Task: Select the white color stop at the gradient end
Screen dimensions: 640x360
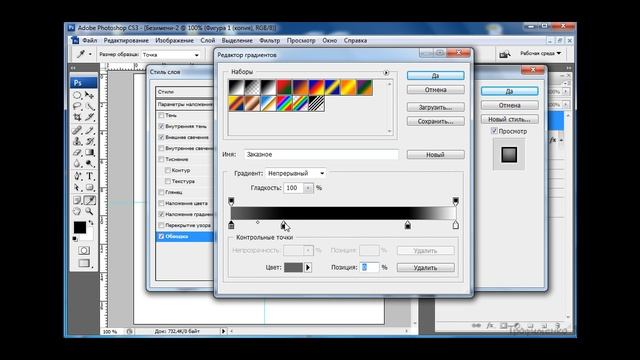Action: pos(456,225)
